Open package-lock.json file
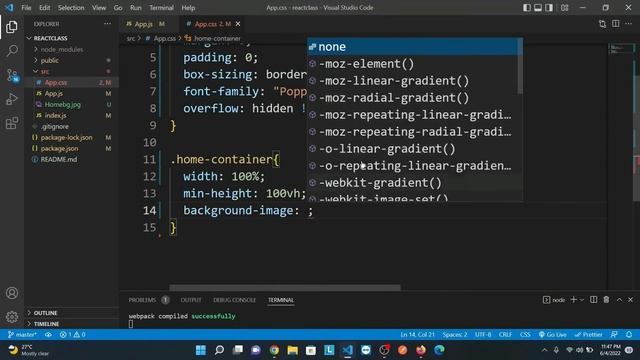 [x=71, y=137]
